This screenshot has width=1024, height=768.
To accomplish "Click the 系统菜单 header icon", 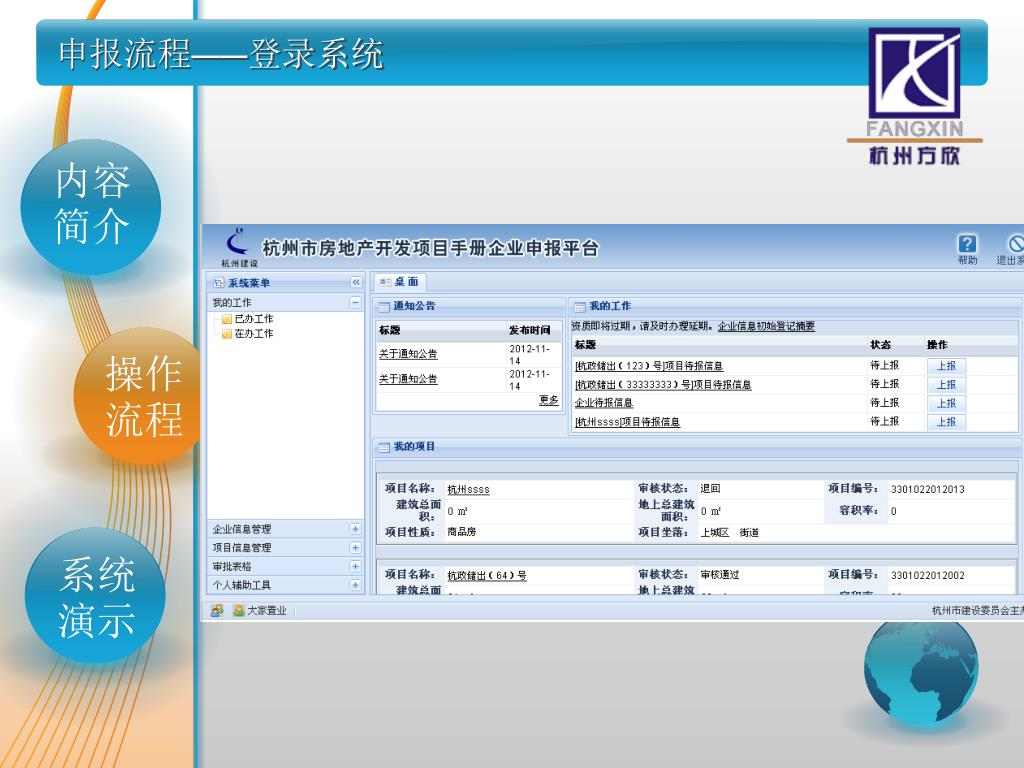I will 219,283.
